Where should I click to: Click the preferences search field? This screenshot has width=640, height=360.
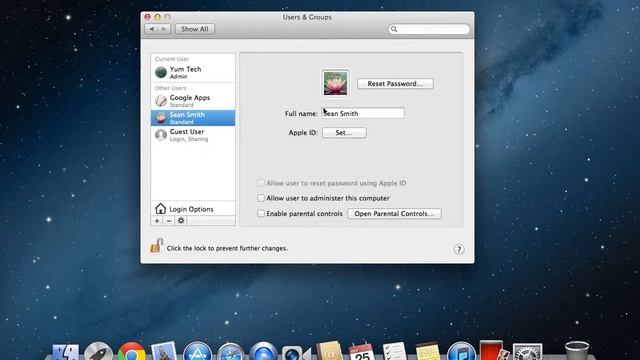pos(429,29)
